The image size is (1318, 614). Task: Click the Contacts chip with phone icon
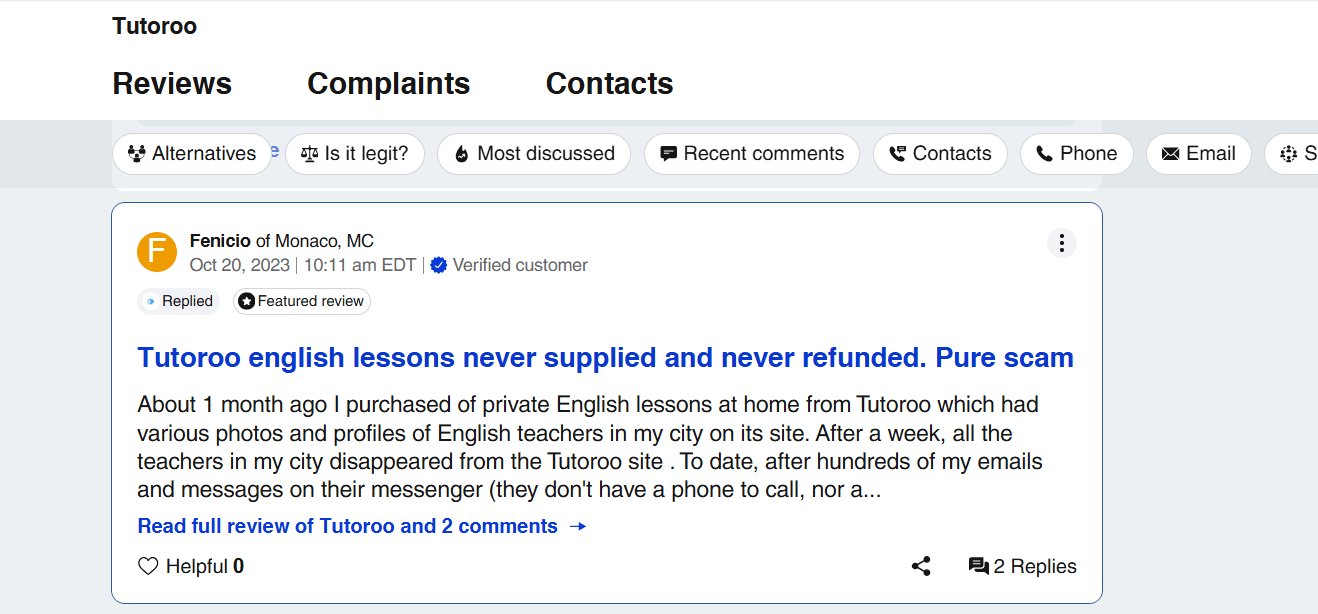coord(939,154)
